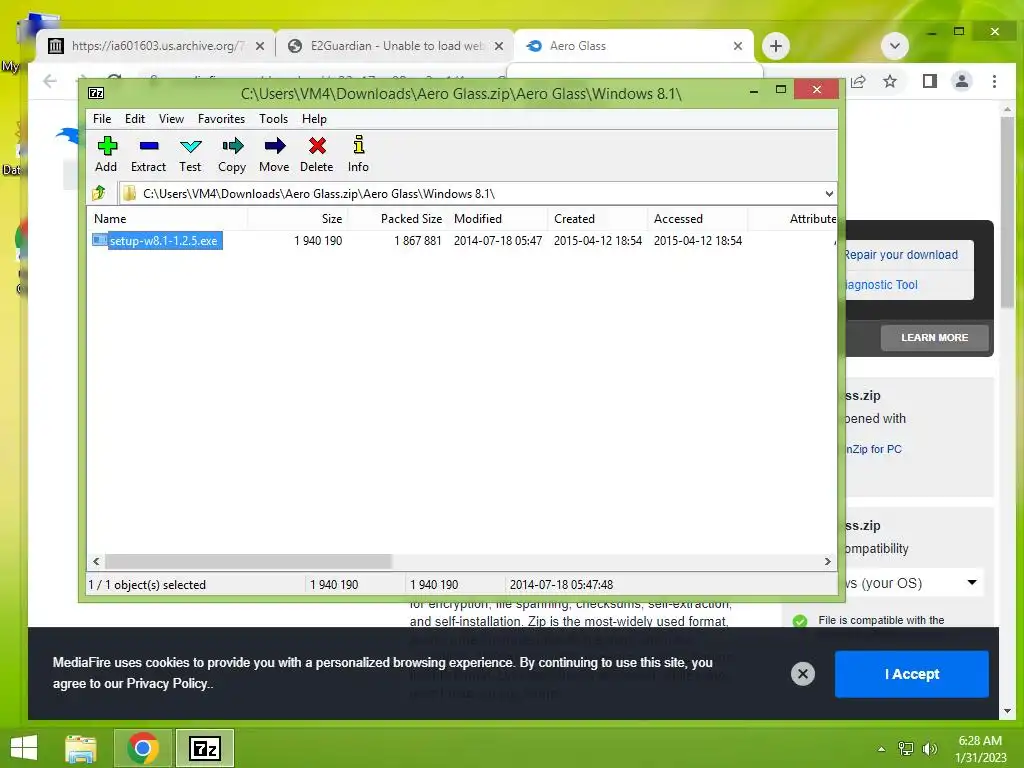The height and width of the screenshot is (768, 1024).
Task: Open a new Chrome tab
Action: pos(776,46)
